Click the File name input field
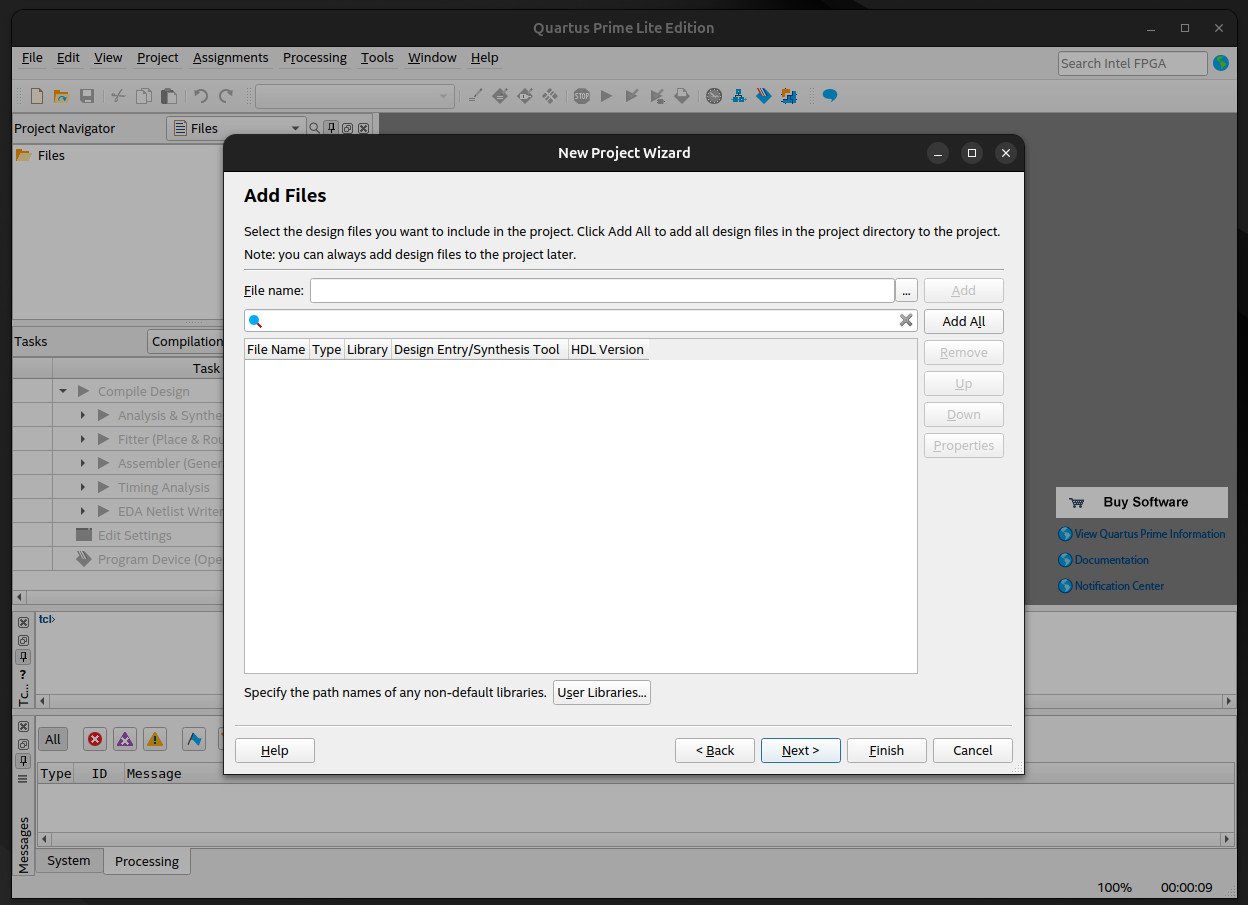 click(601, 291)
